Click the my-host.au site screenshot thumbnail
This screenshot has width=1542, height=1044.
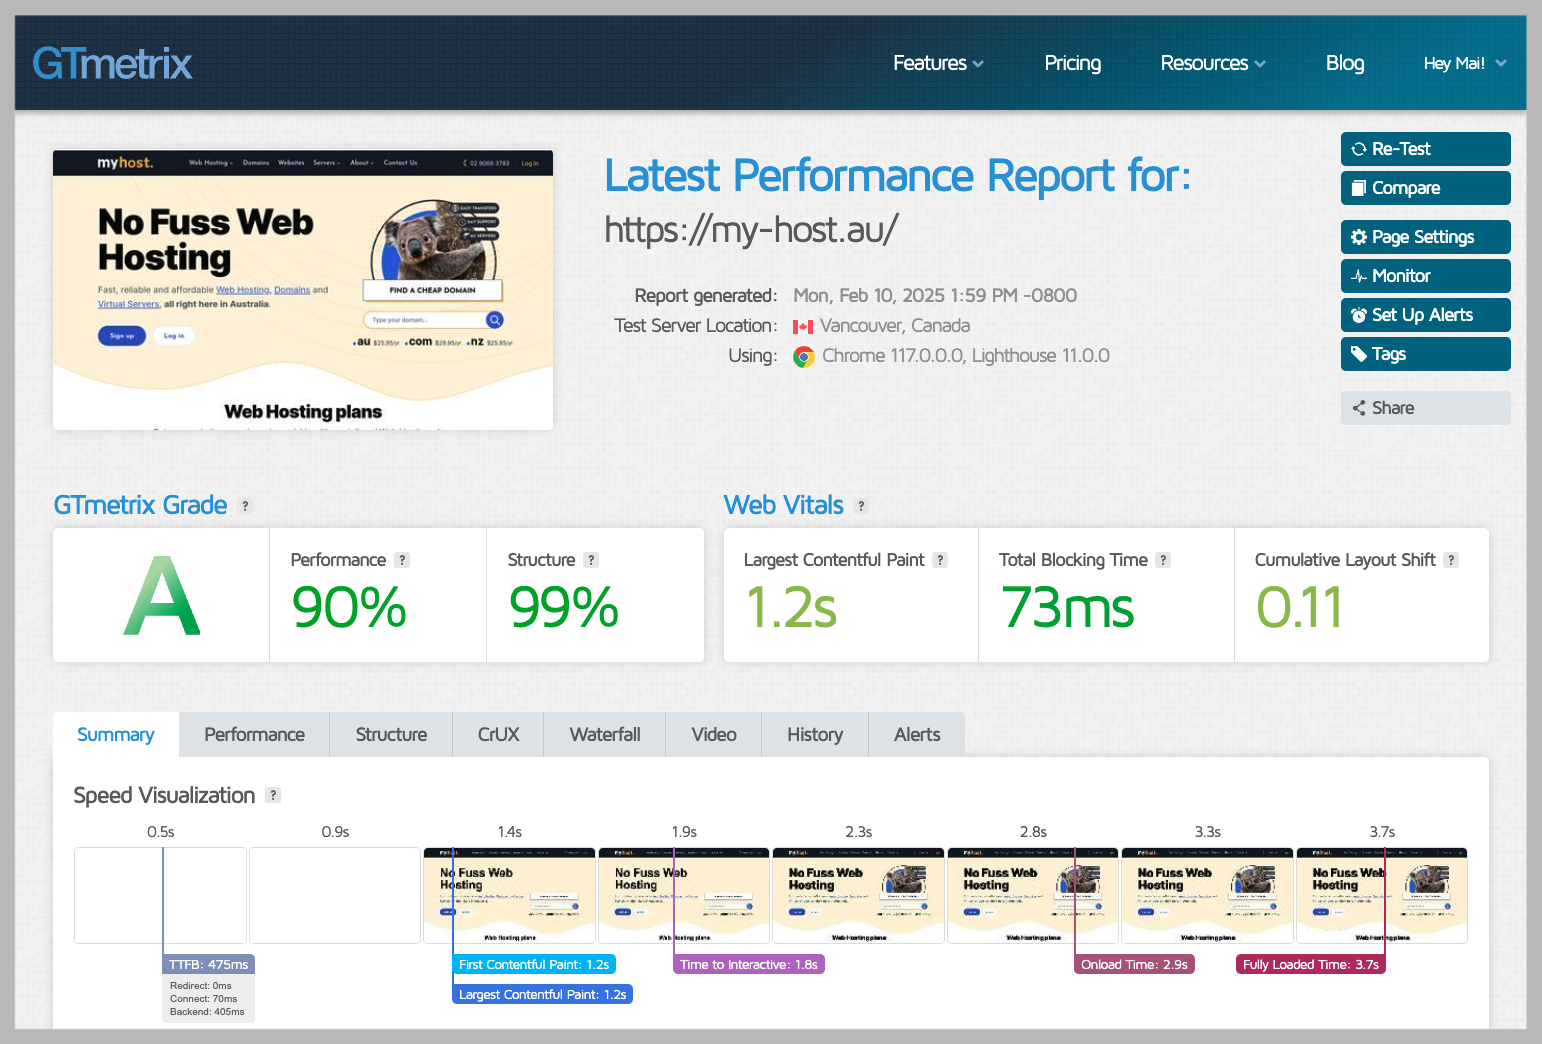pyautogui.click(x=303, y=290)
